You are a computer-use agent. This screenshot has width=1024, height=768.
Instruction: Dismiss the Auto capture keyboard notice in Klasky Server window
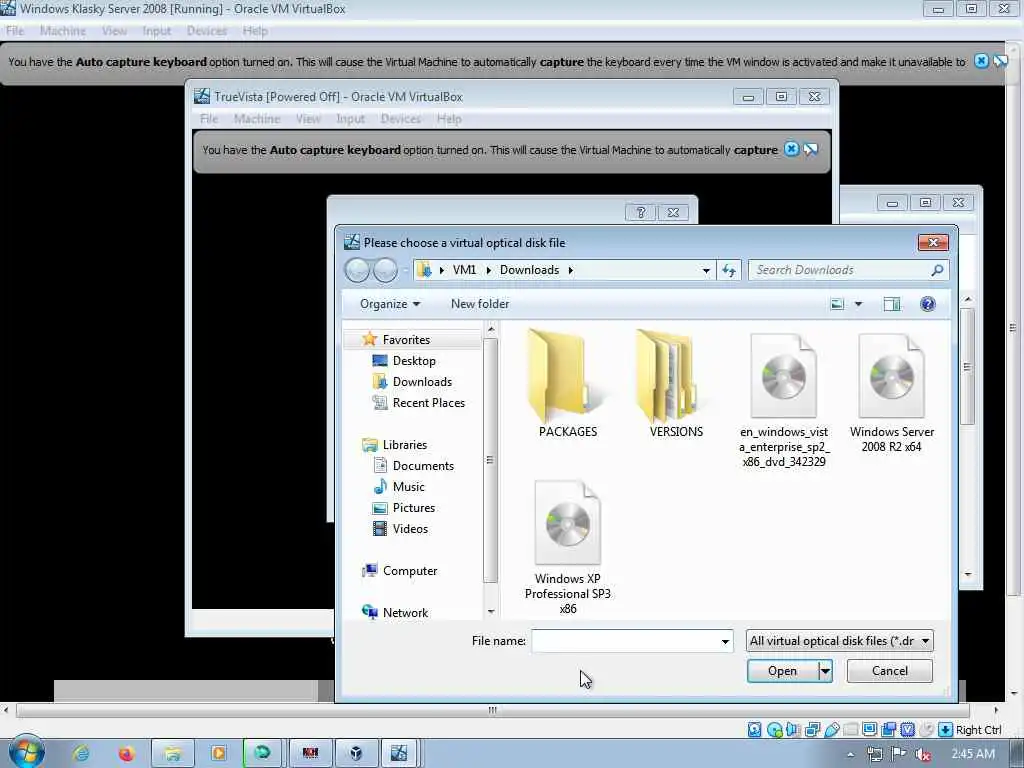[x=981, y=61]
